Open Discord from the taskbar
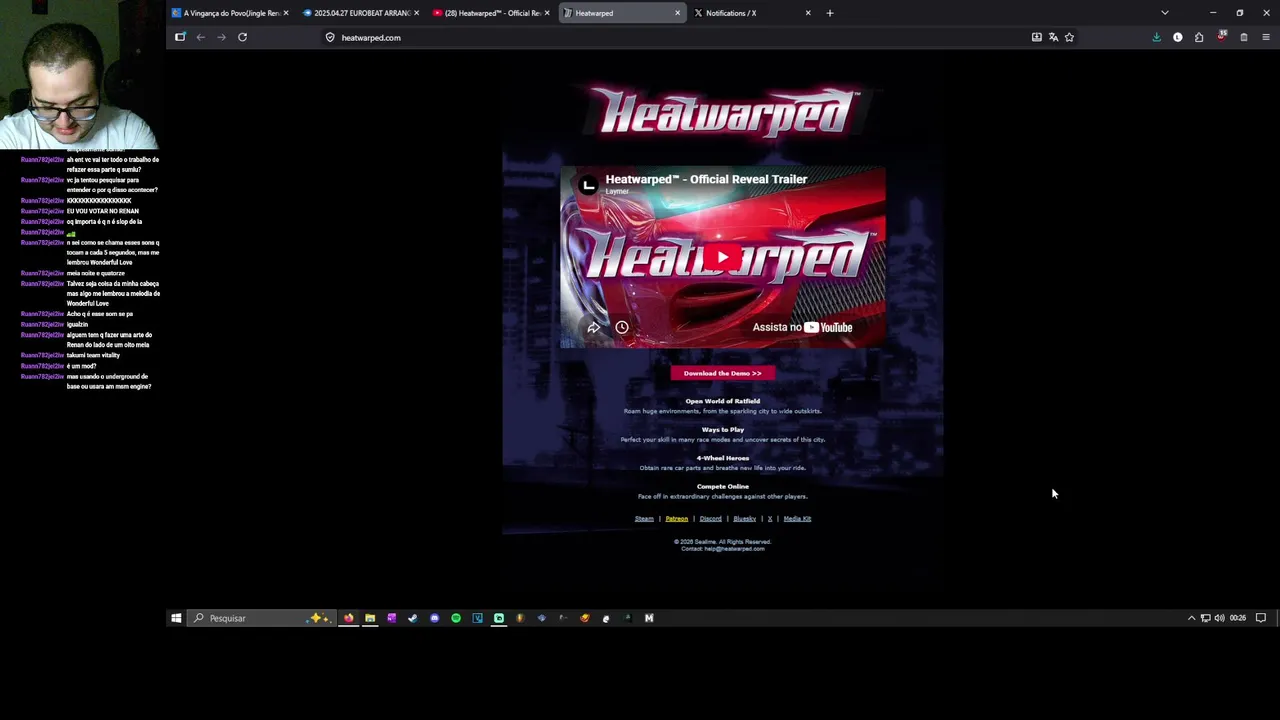The width and height of the screenshot is (1280, 720). pyautogui.click(x=434, y=618)
